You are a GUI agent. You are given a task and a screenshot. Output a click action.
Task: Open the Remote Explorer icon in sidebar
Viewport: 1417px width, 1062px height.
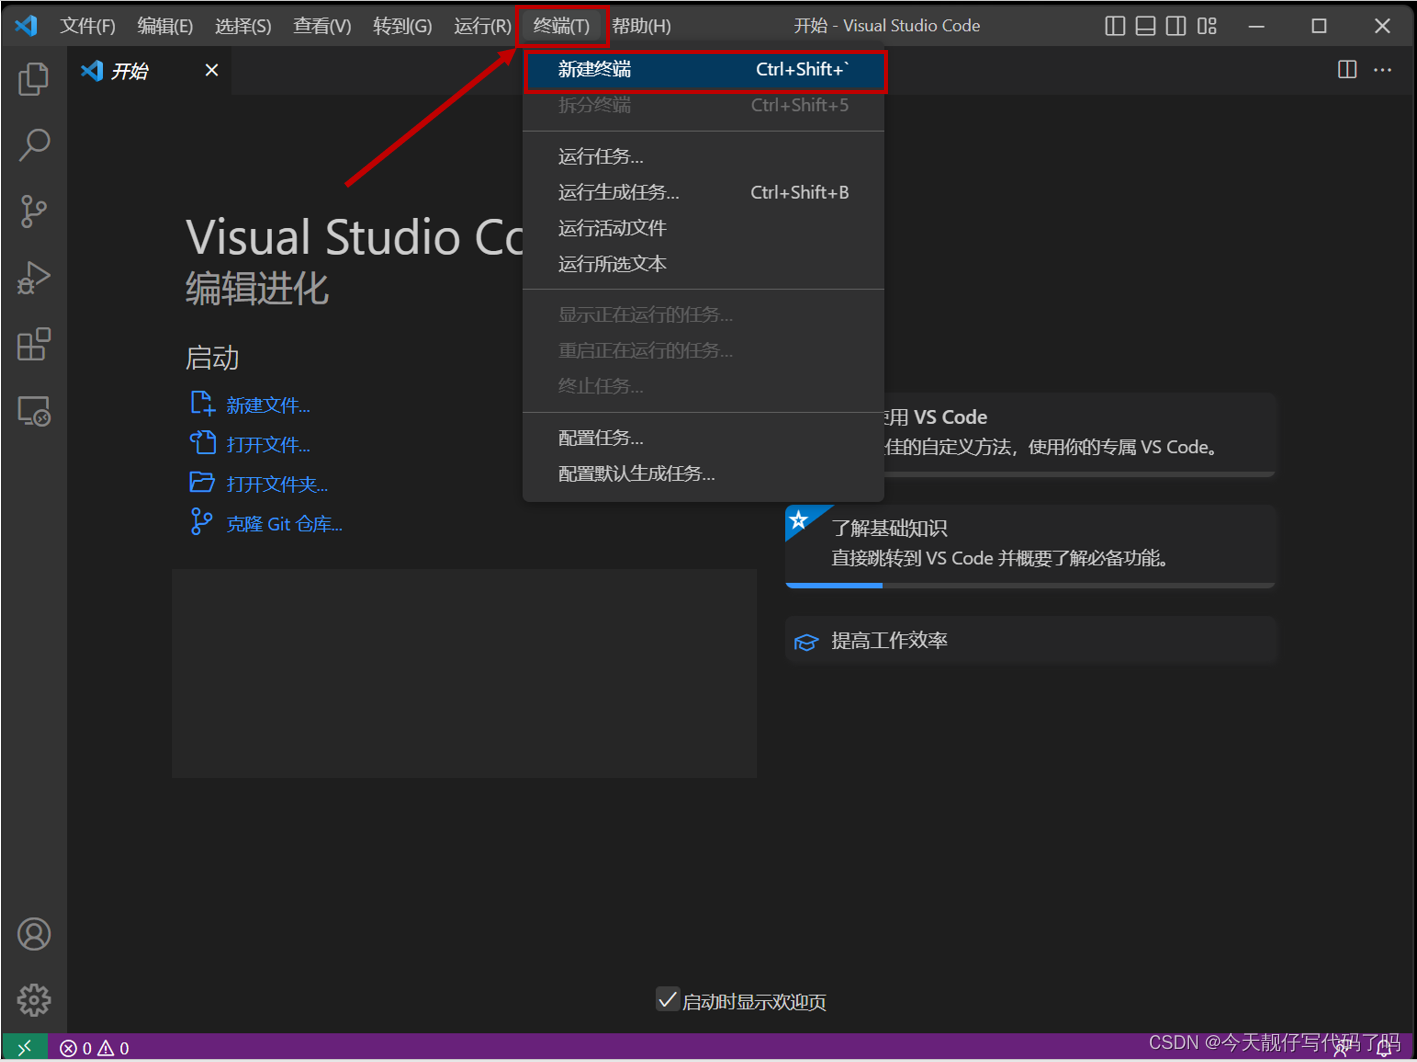coord(33,410)
